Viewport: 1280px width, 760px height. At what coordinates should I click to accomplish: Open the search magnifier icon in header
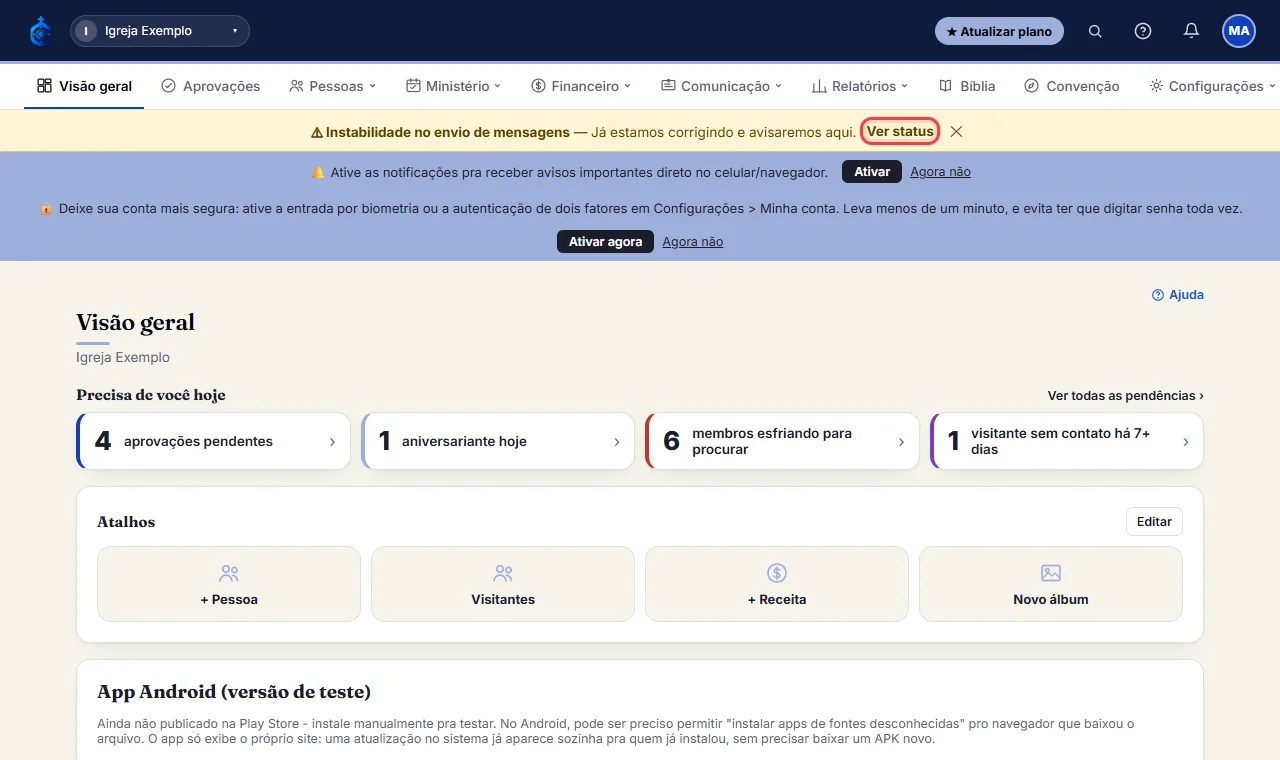[x=1095, y=31]
